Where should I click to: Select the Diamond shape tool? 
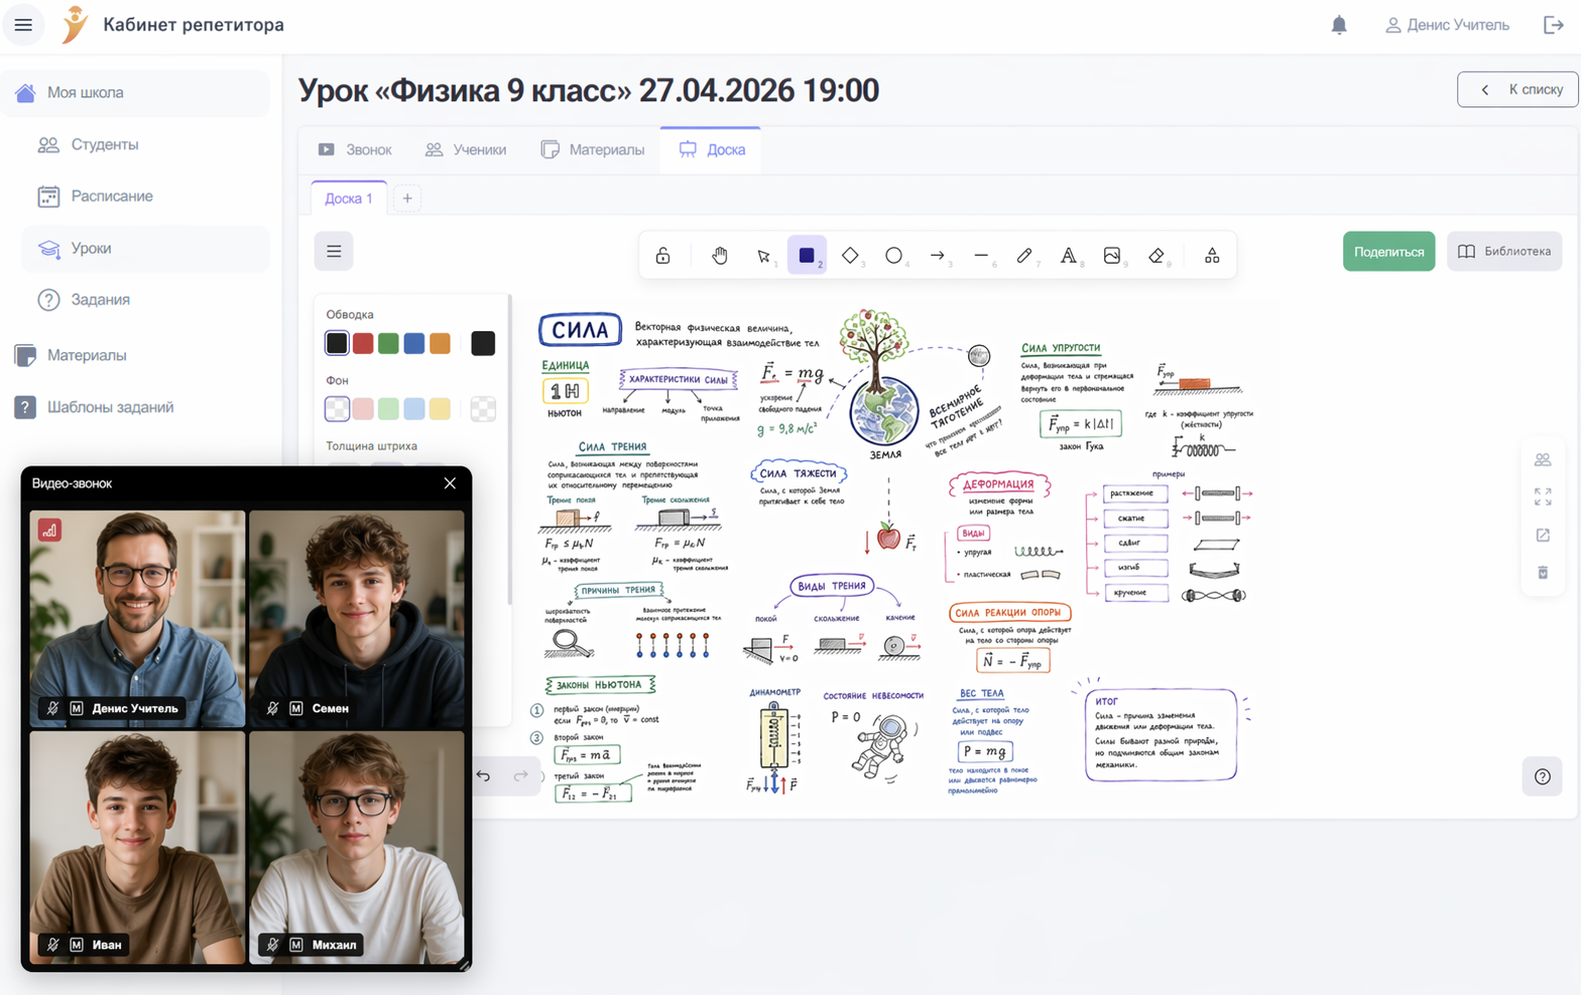(x=851, y=256)
